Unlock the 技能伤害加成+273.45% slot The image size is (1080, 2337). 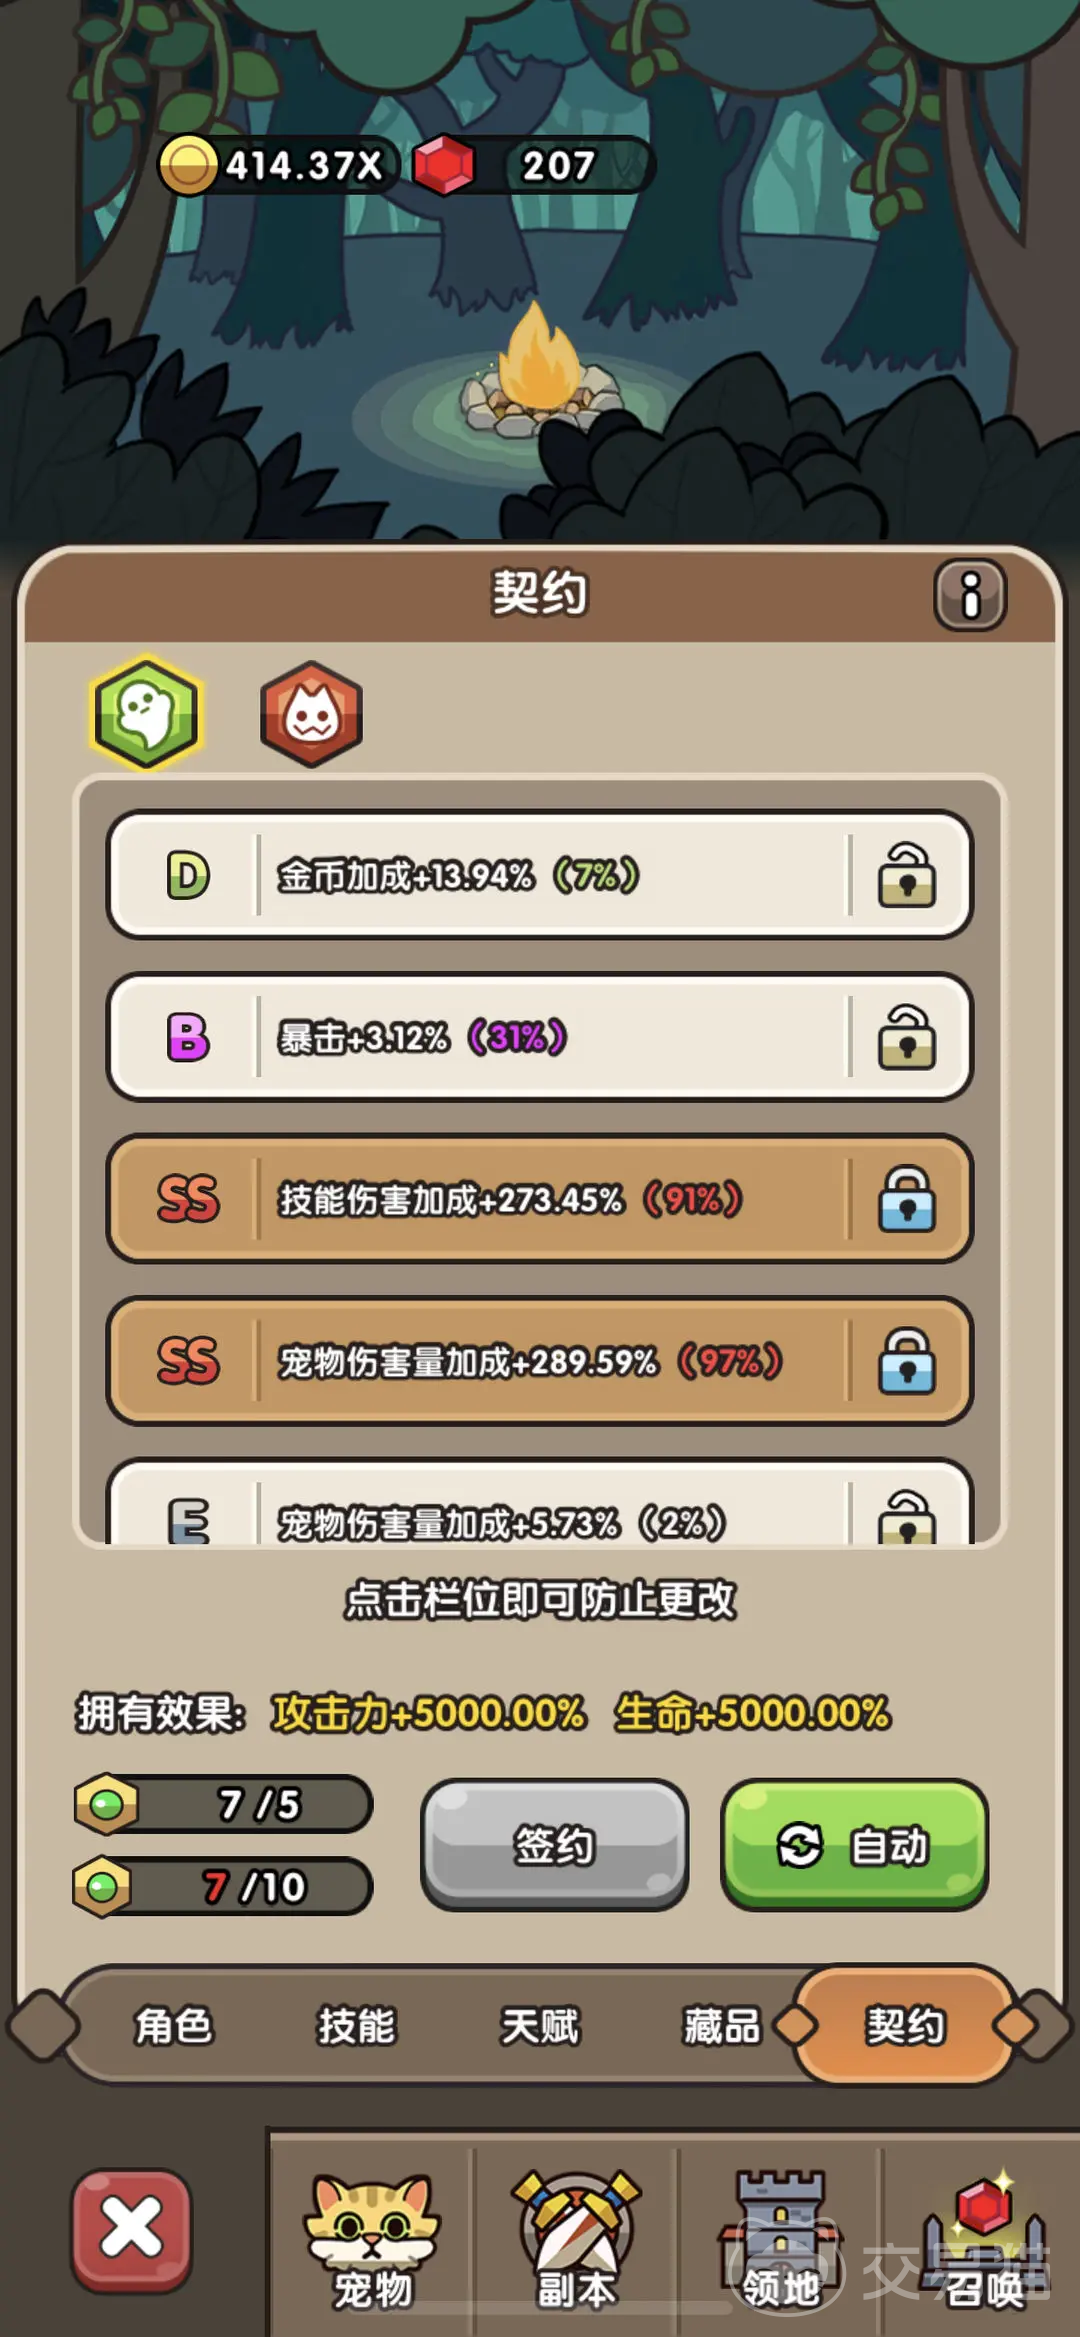pyautogui.click(x=907, y=1199)
